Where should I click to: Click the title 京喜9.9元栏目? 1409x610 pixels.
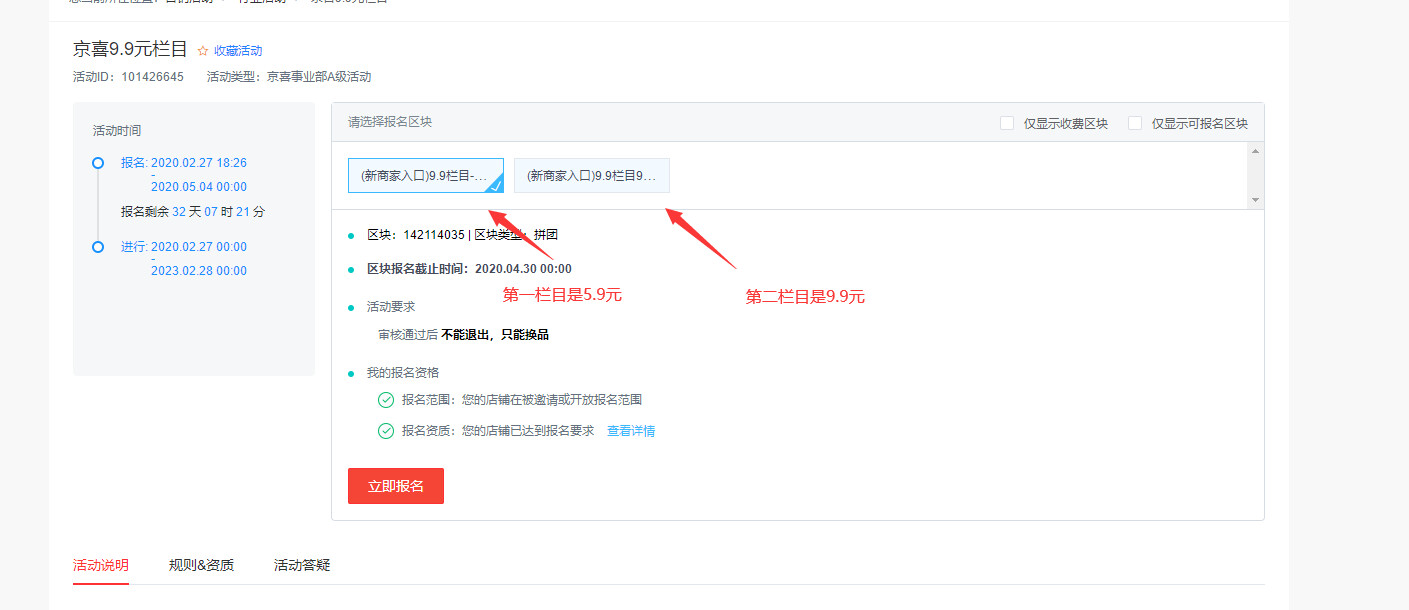coord(131,49)
